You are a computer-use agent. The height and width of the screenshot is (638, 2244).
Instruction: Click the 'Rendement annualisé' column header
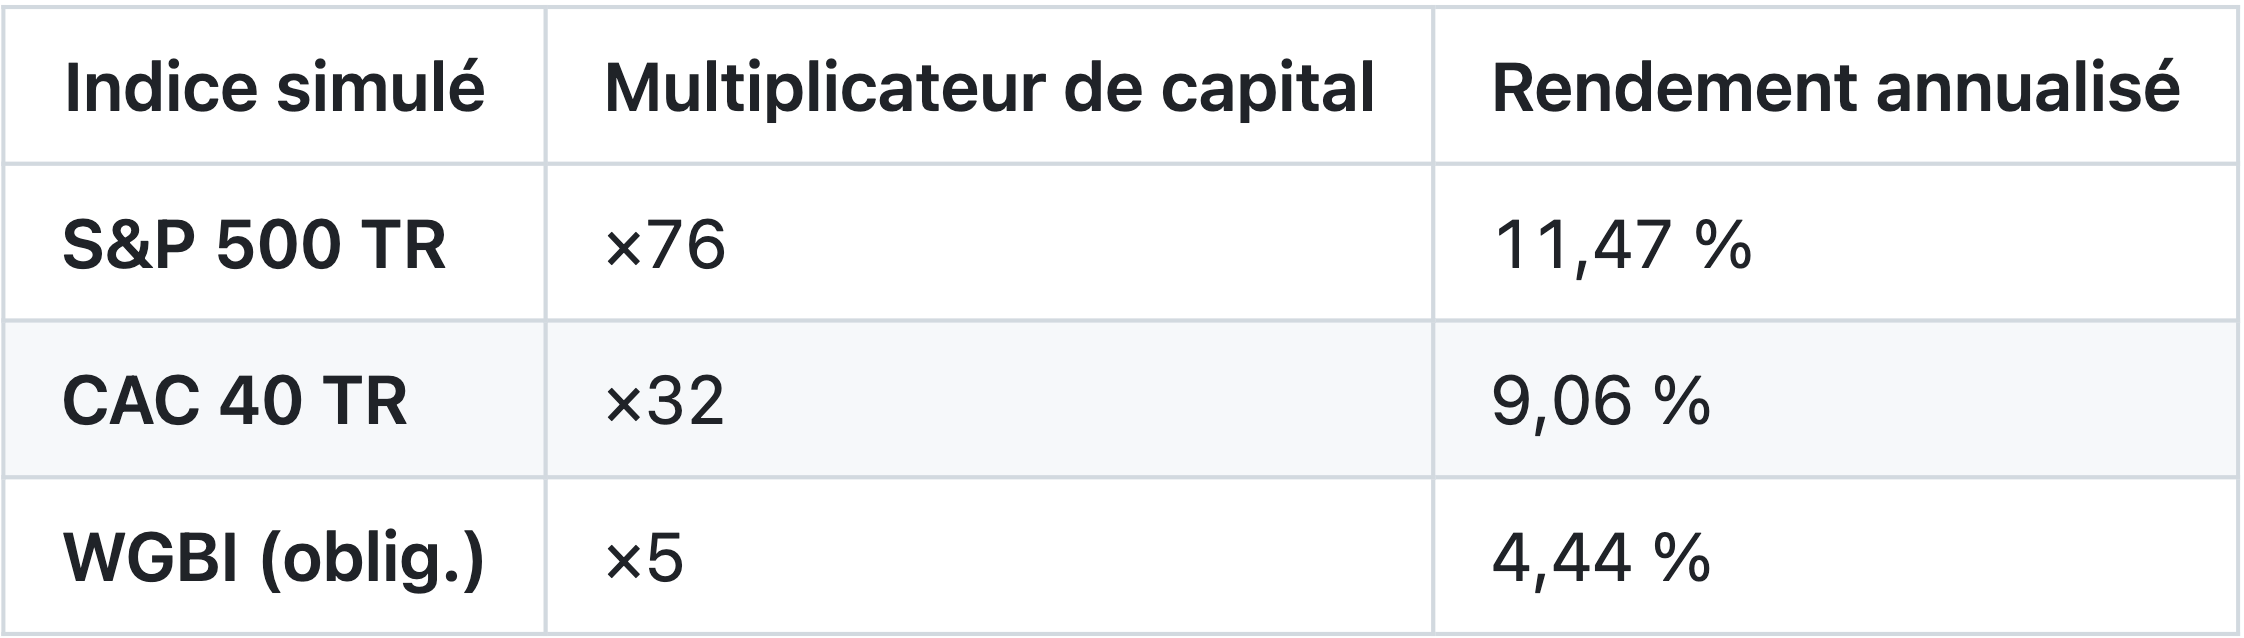click(x=1835, y=87)
